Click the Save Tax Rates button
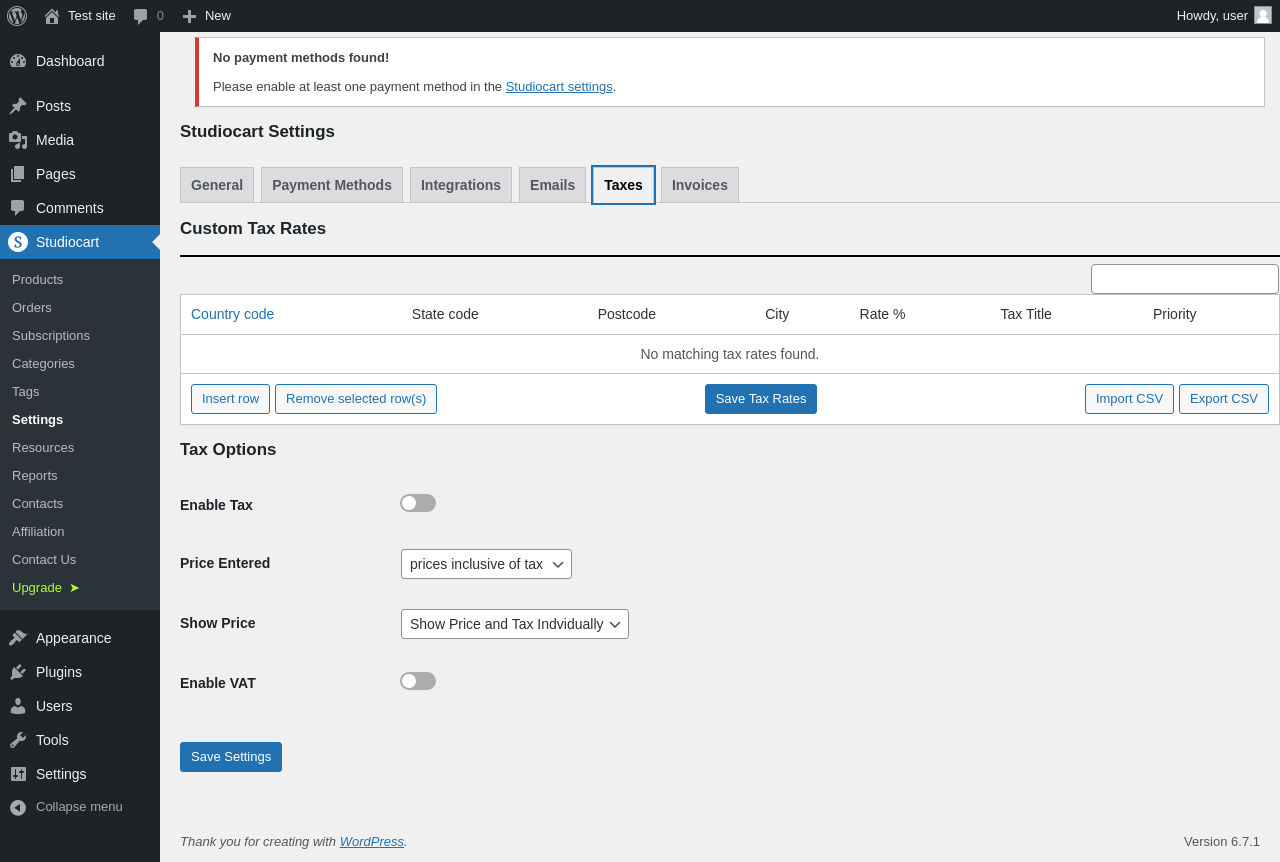Image resolution: width=1280 pixels, height=862 pixels. [x=761, y=399]
